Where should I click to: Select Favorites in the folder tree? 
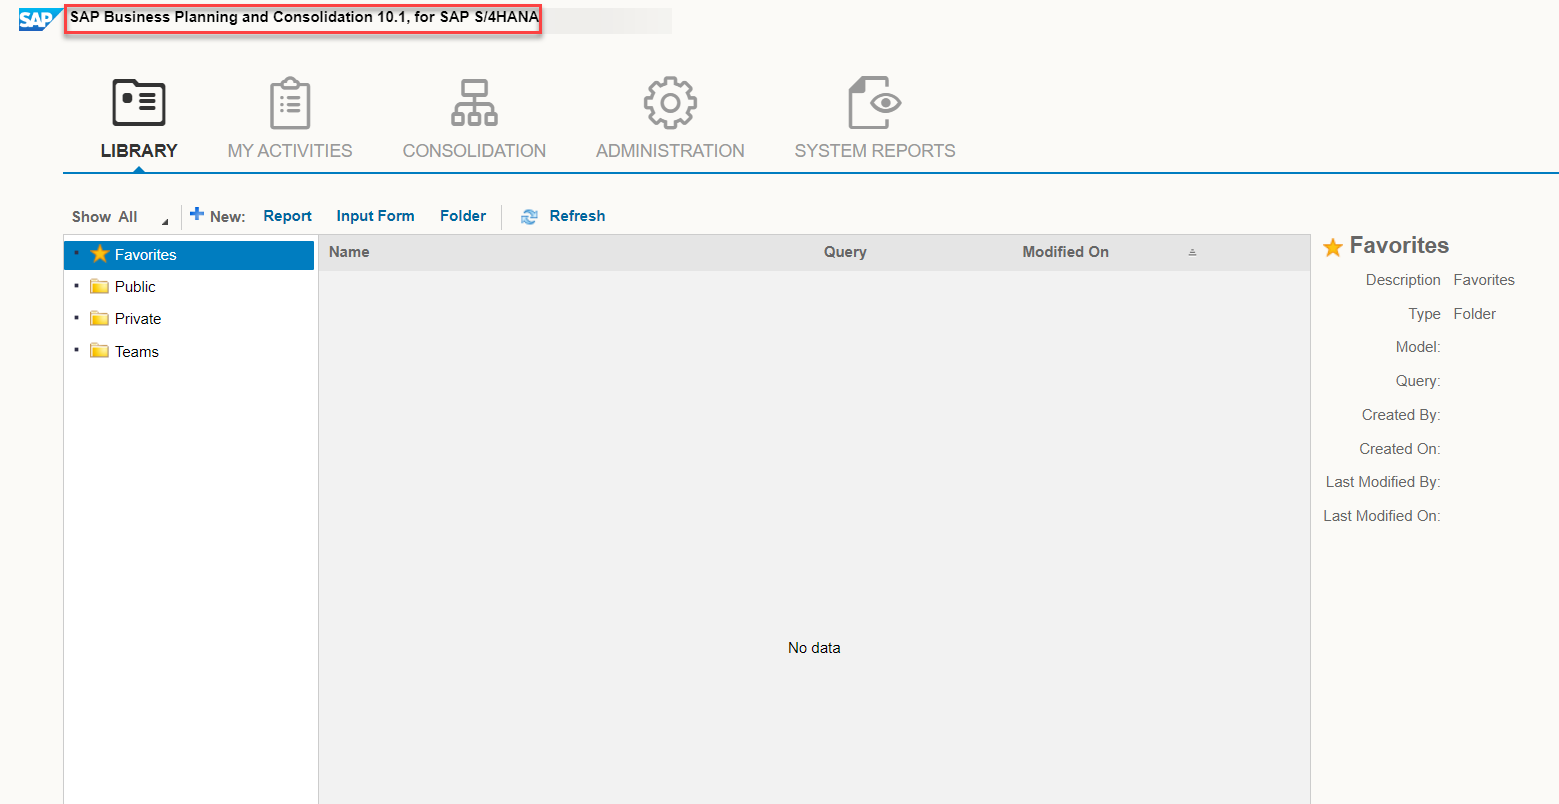(x=189, y=255)
